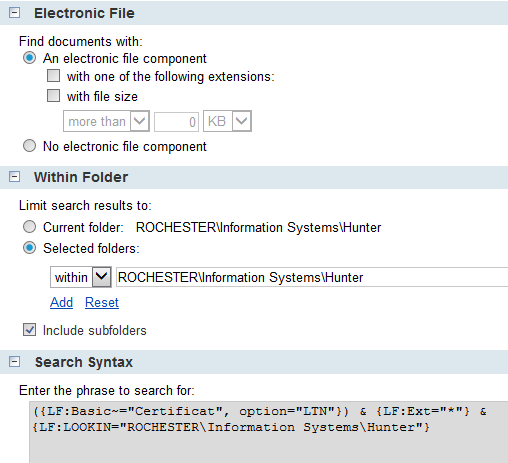Click the ROCHESTER folder path input field
The image size is (508, 463).
[312, 277]
